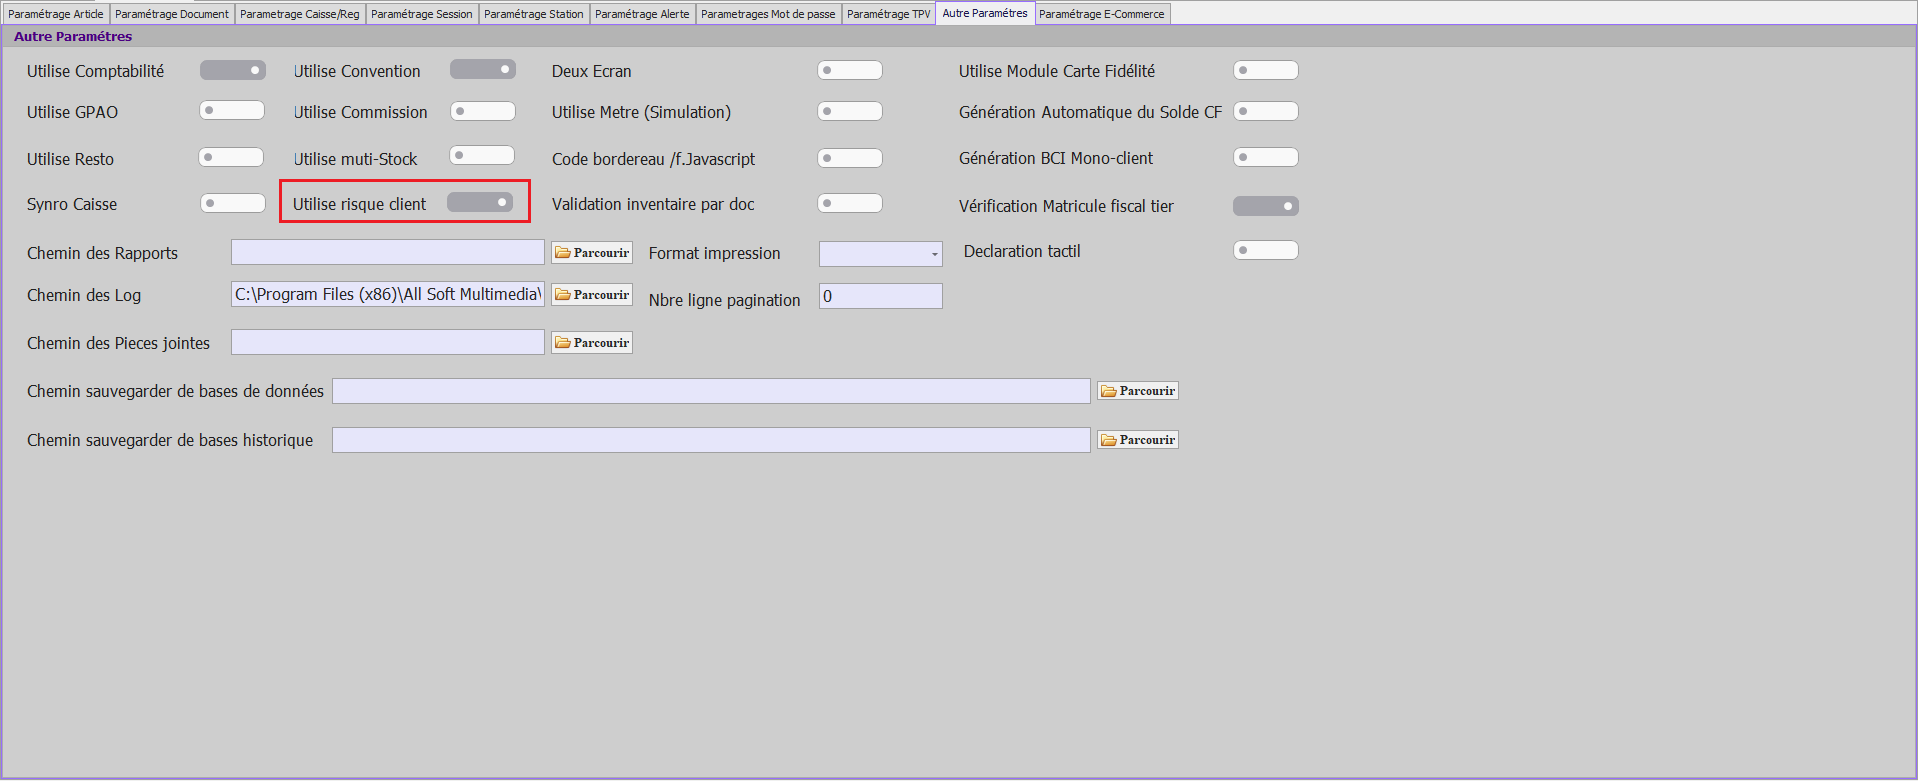Switch to Paramétrage Article tab

pos(56,14)
